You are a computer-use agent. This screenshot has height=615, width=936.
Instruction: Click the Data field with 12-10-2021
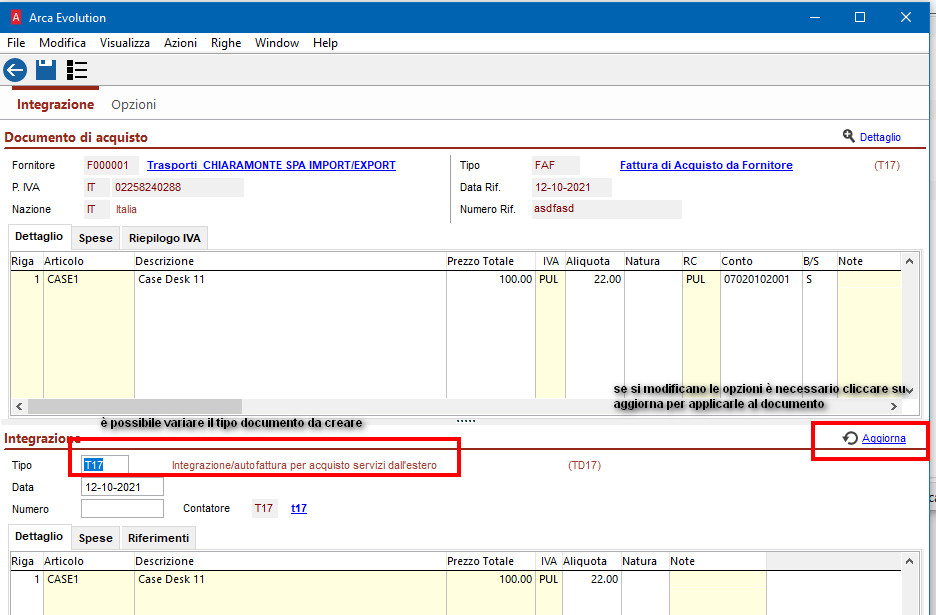[122, 487]
